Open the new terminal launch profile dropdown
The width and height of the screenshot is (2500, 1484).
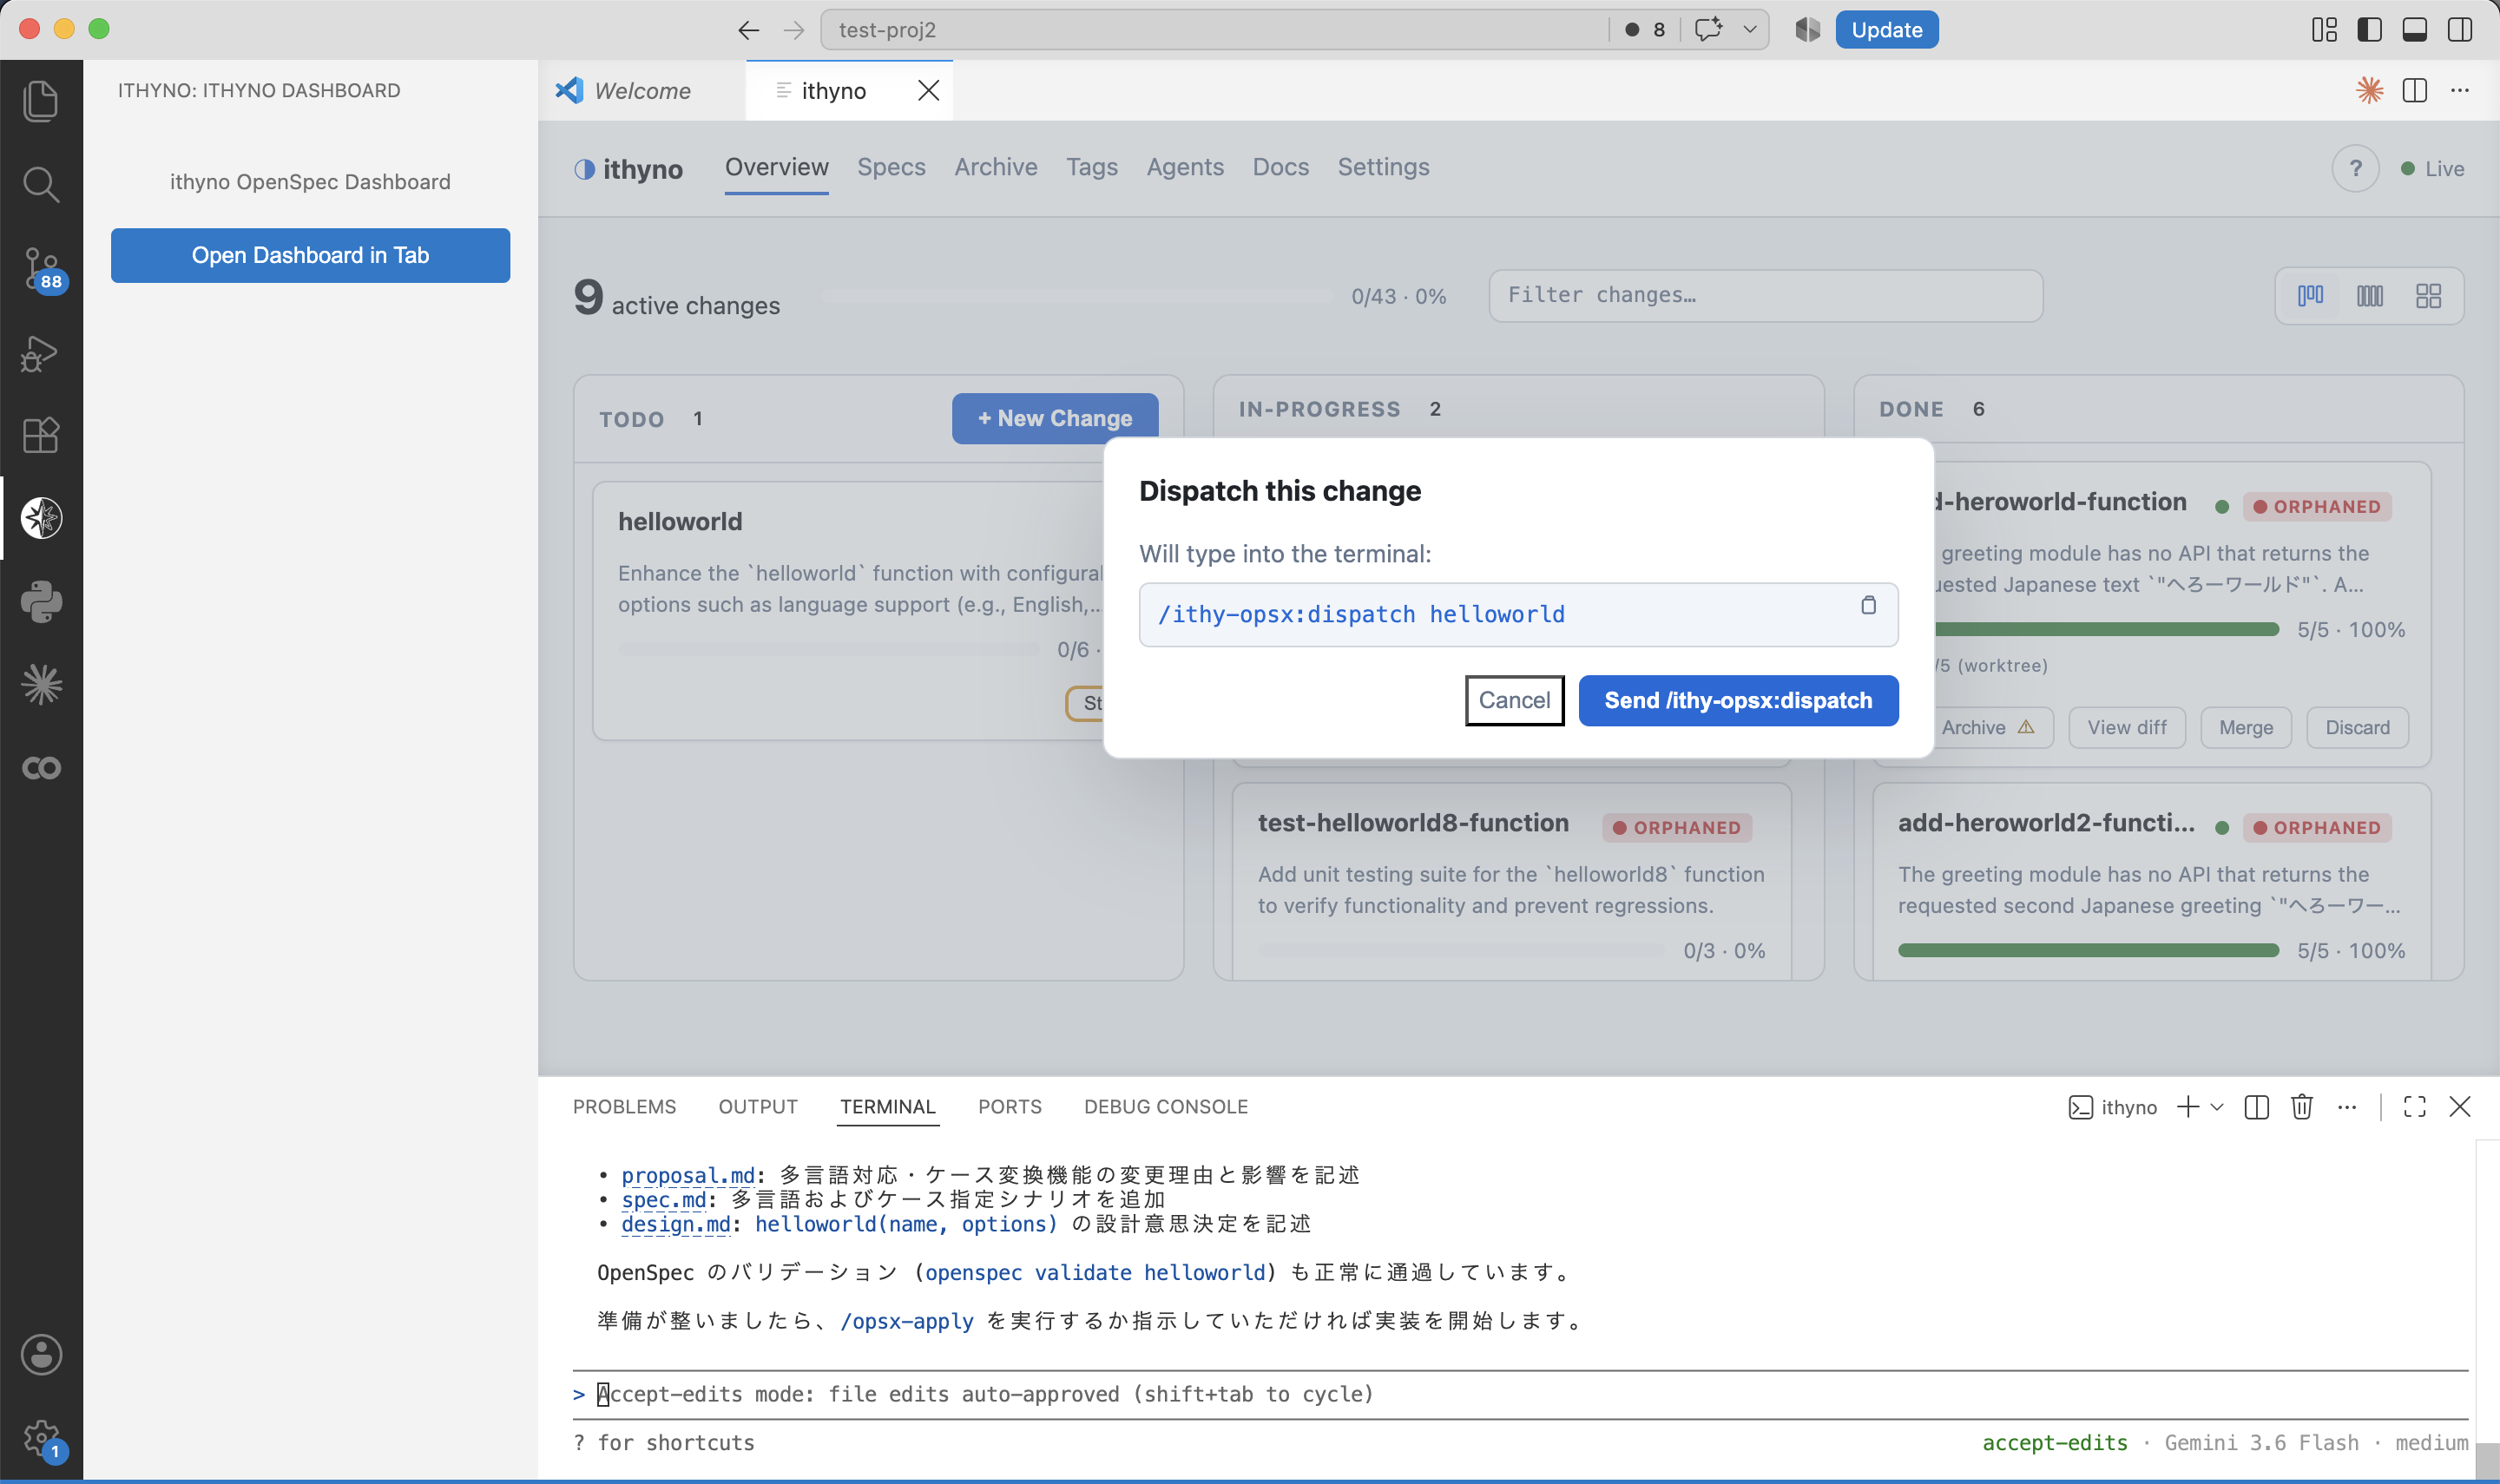coord(2217,1107)
